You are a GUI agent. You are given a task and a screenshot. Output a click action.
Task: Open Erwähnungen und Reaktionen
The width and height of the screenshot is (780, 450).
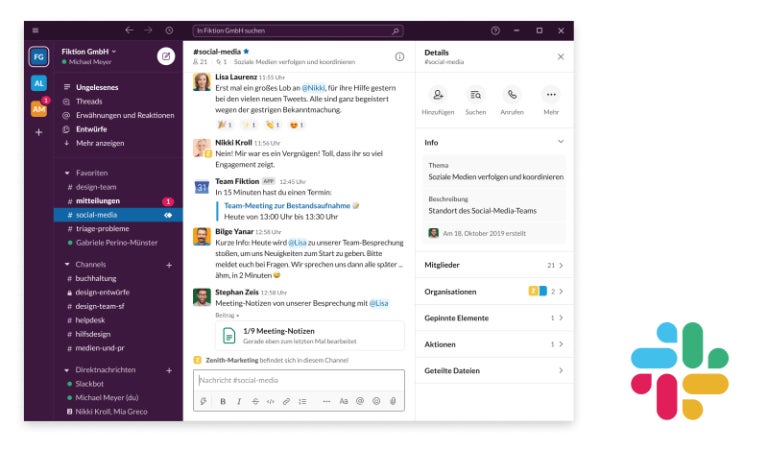pos(125,115)
